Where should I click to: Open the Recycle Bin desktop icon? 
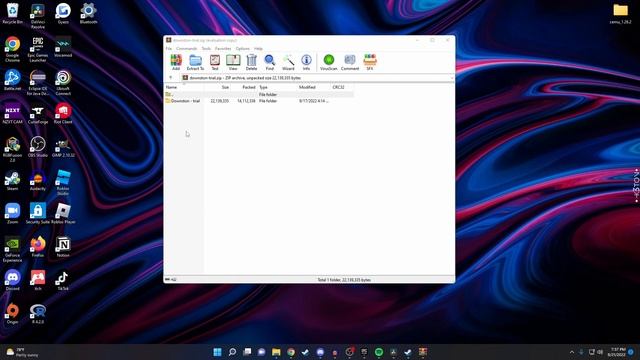[x=13, y=13]
